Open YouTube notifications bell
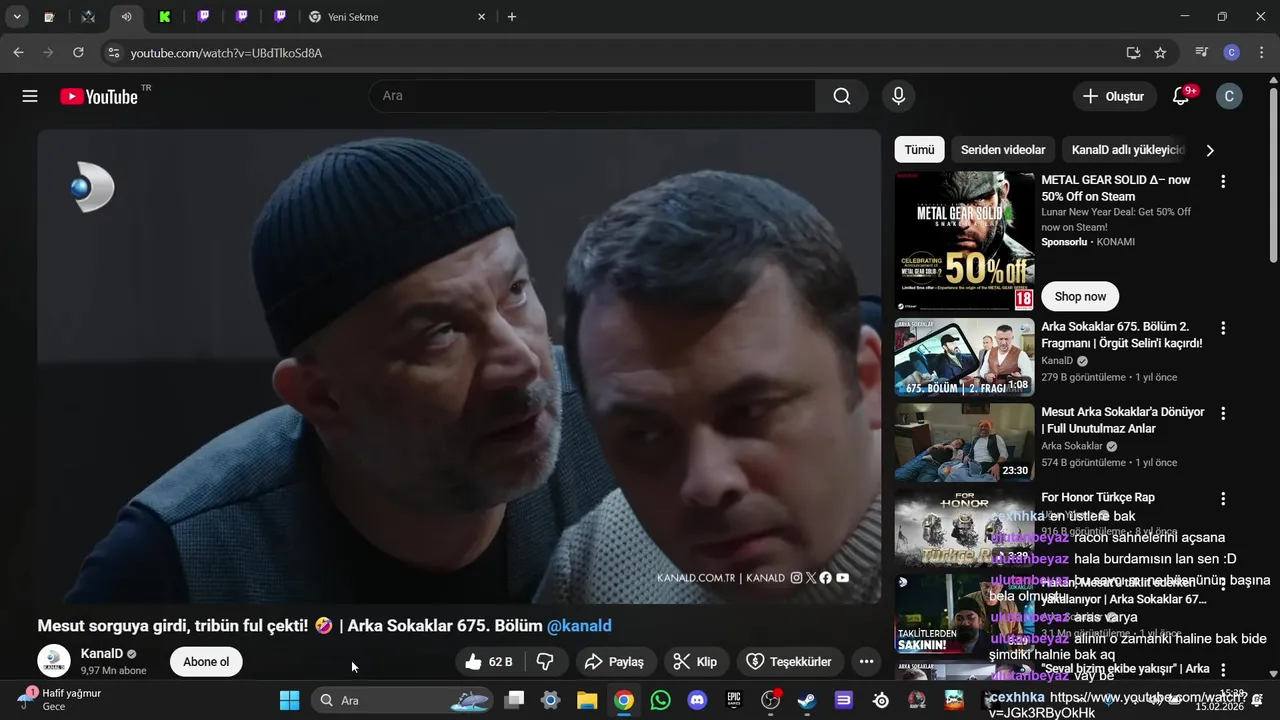Image resolution: width=1280 pixels, height=720 pixels. (x=1181, y=96)
